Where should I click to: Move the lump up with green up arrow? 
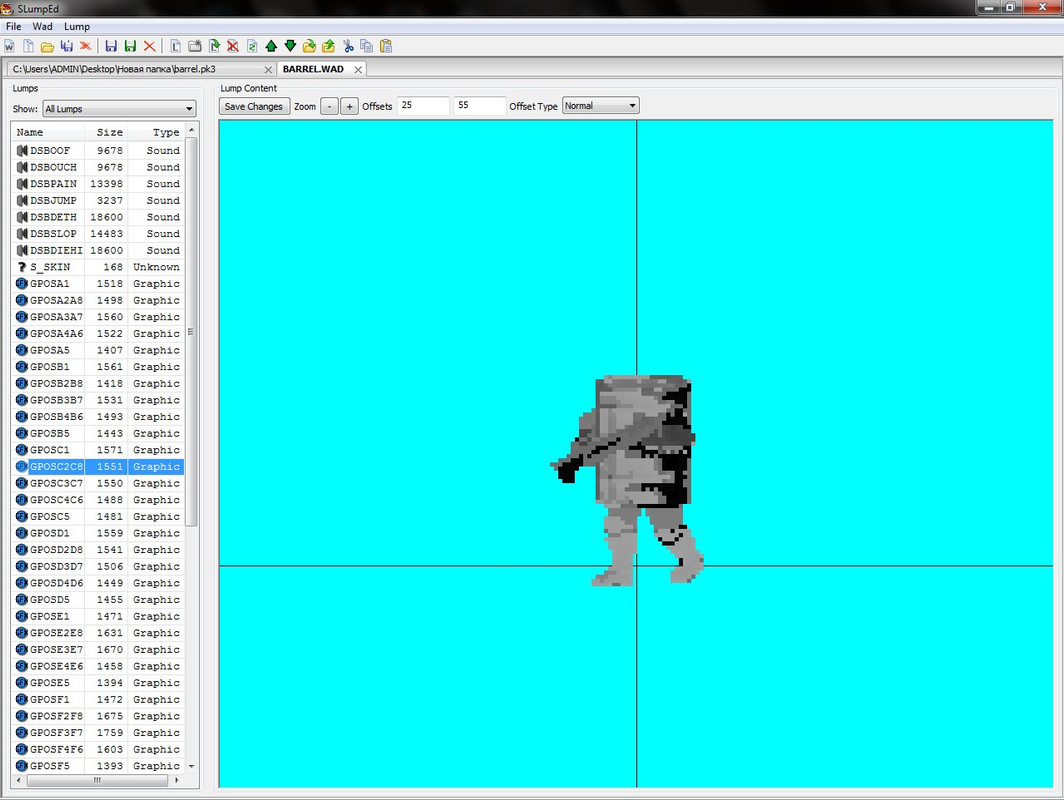[271, 46]
